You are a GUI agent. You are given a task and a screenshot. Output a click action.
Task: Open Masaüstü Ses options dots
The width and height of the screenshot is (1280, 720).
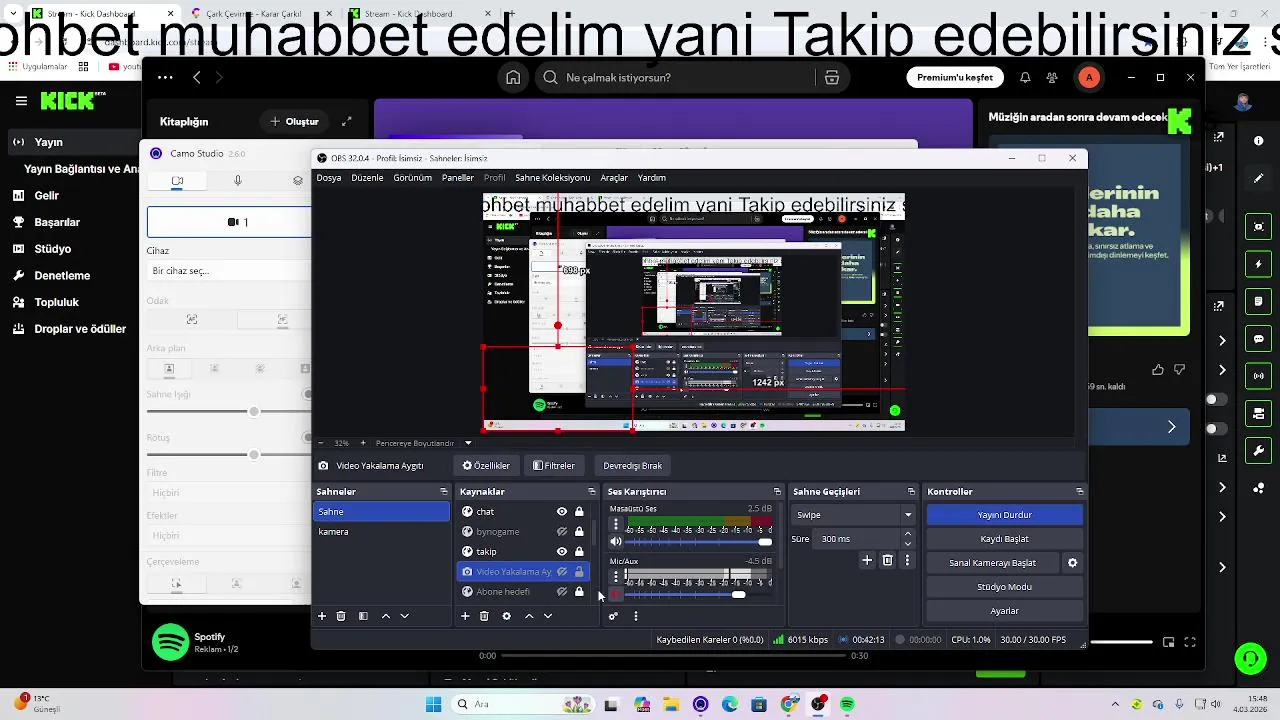click(x=616, y=524)
